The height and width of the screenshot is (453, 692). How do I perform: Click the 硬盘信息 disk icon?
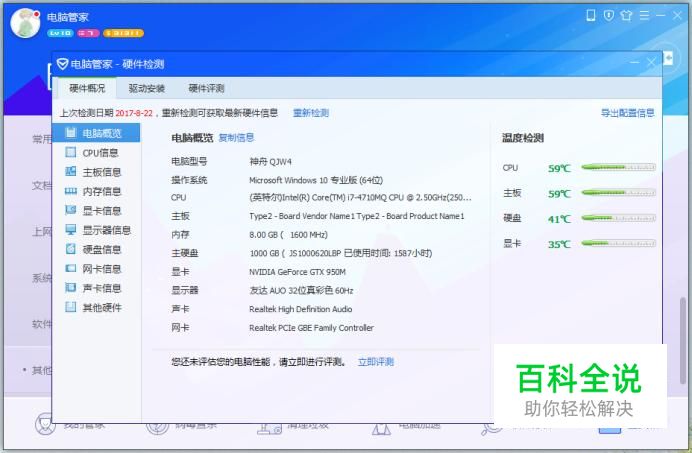pyautogui.click(x=71, y=249)
